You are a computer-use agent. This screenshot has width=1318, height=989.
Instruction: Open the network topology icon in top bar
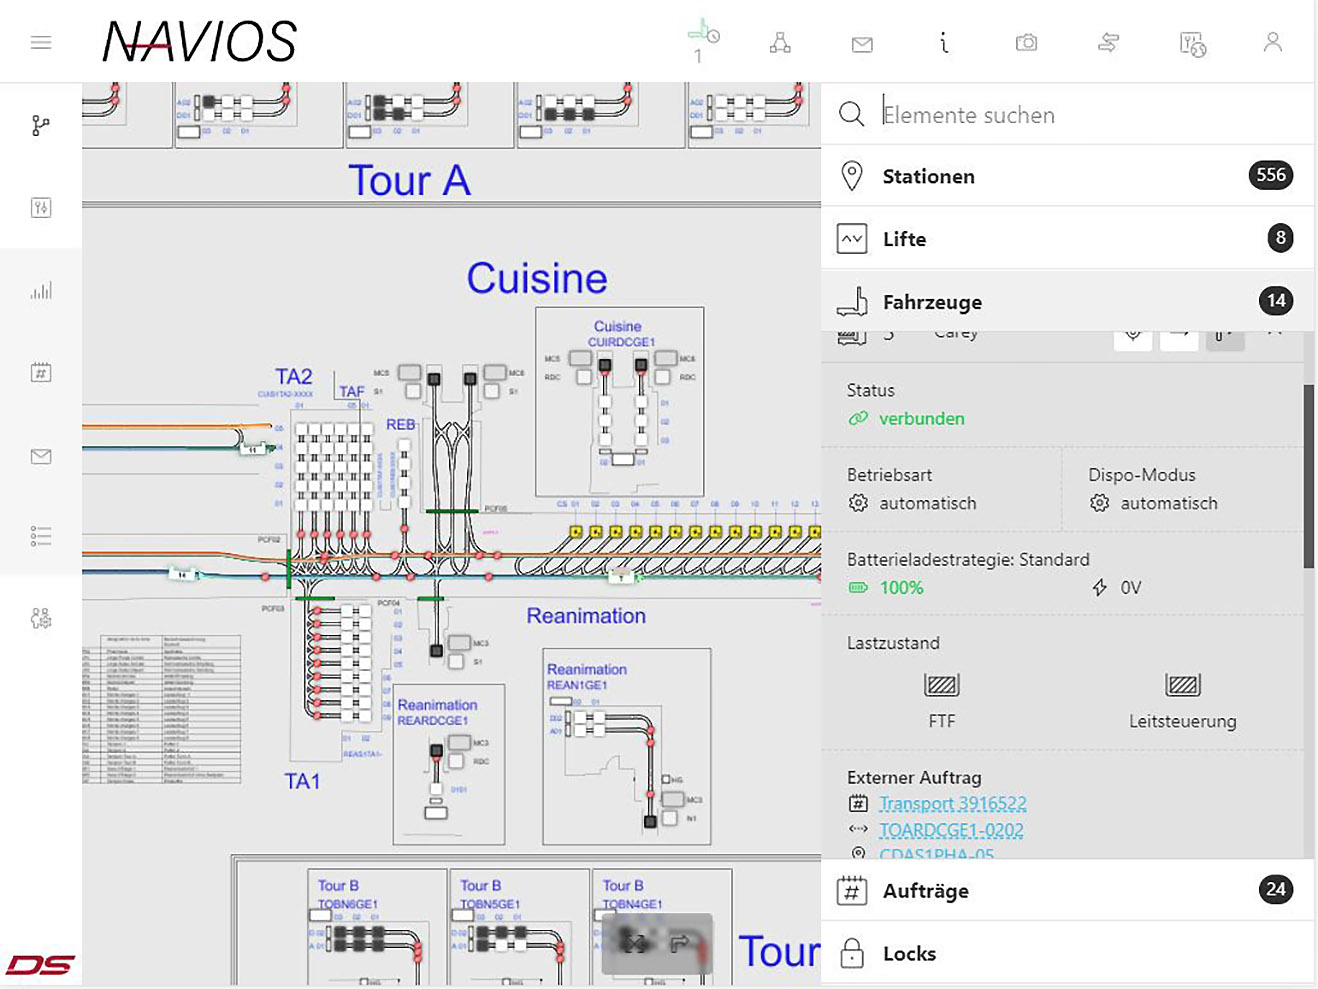780,42
